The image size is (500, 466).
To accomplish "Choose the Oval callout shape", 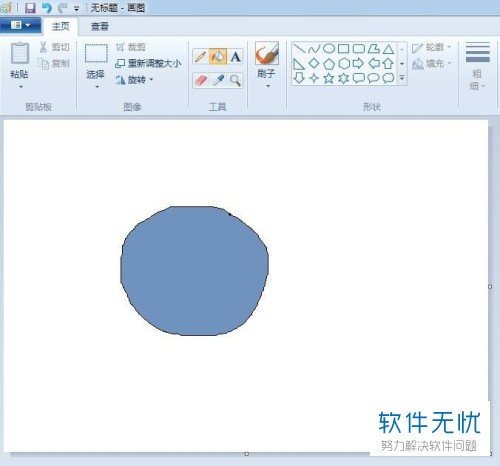I will 373,78.
